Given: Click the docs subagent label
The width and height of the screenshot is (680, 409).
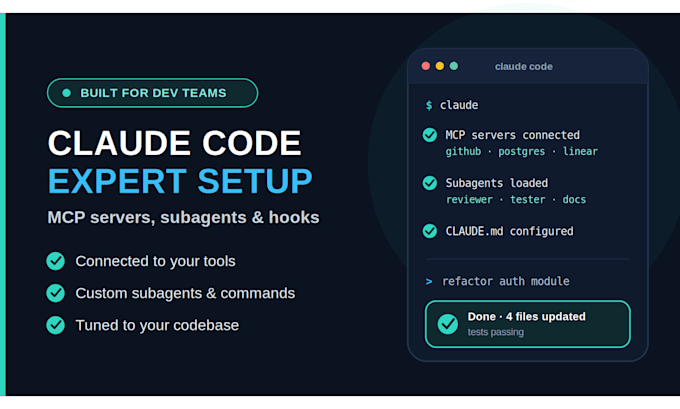Looking at the screenshot, I should [574, 200].
